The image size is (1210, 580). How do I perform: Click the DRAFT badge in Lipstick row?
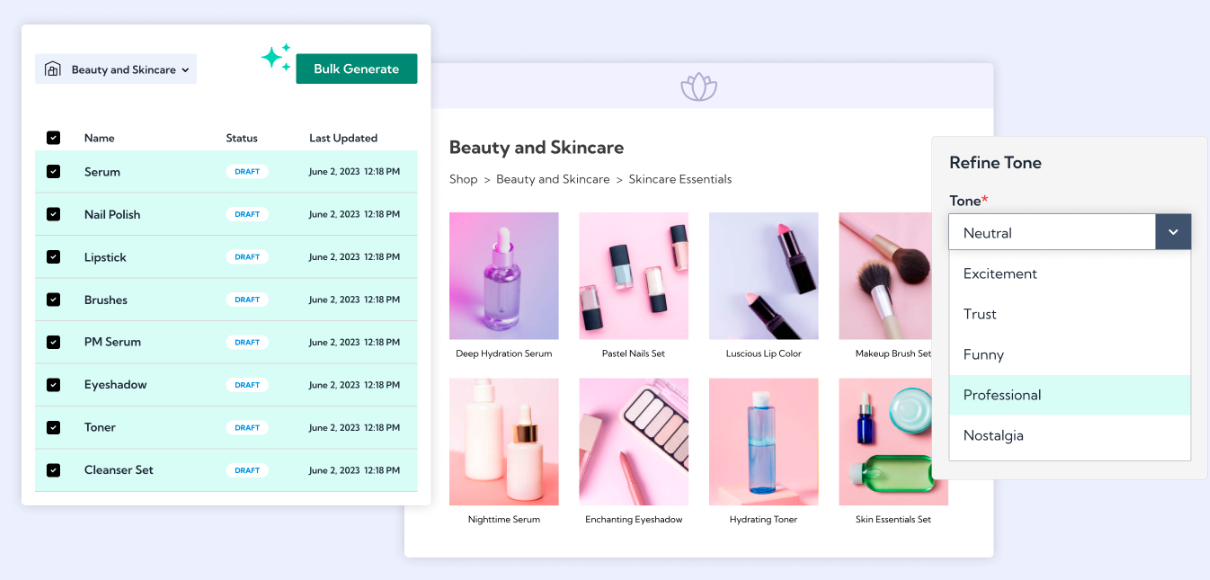point(247,257)
